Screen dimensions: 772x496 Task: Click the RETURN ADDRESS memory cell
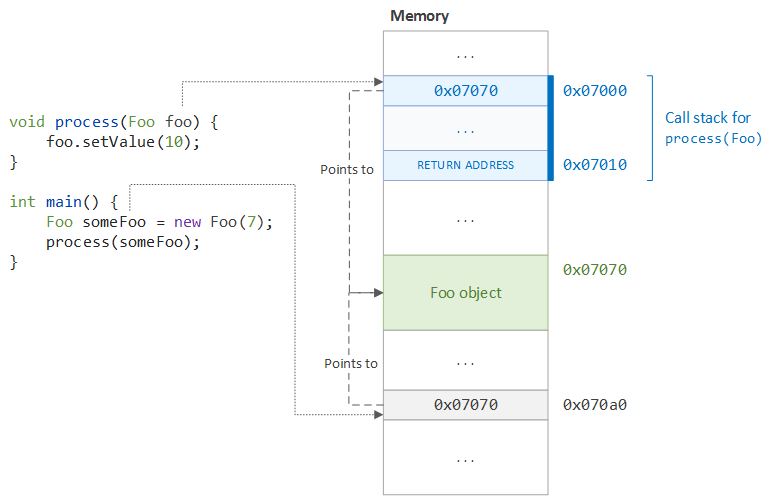[465, 165]
